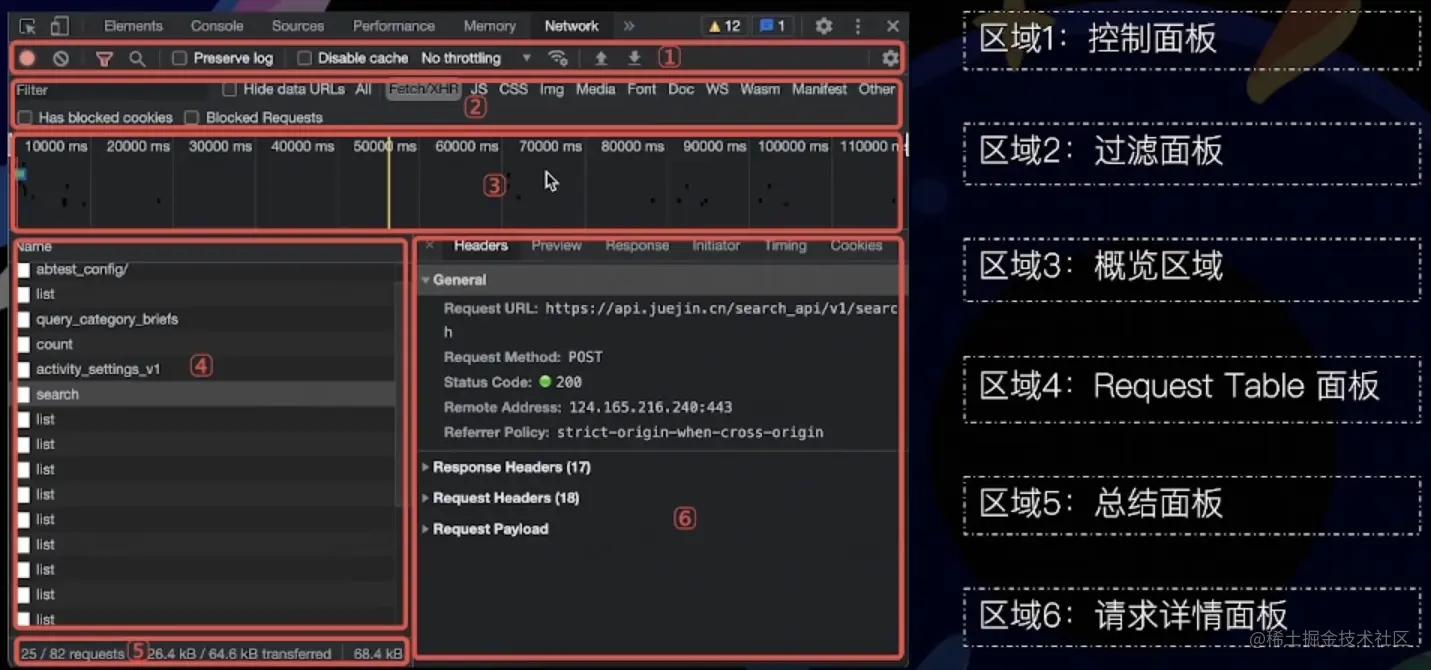This screenshot has height=670, width=1431.
Task: Open the Response sub-tab
Action: point(637,245)
